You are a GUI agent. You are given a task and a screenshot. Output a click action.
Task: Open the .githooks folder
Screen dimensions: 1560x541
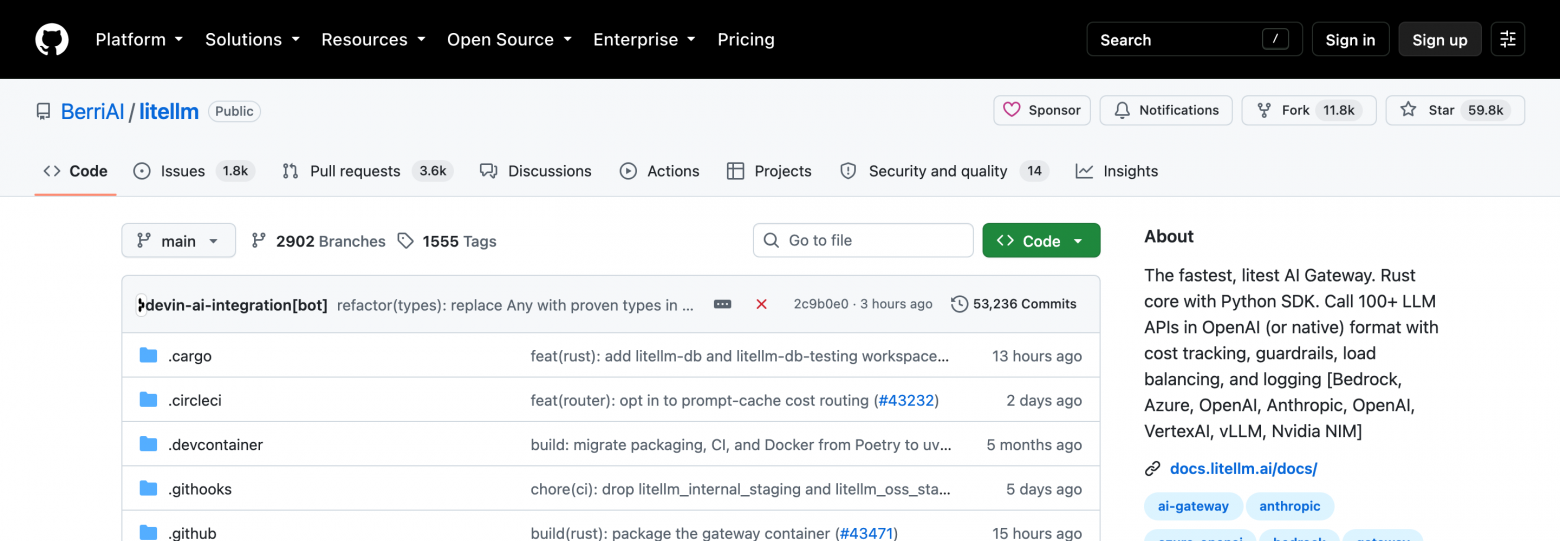pyautogui.click(x=200, y=489)
